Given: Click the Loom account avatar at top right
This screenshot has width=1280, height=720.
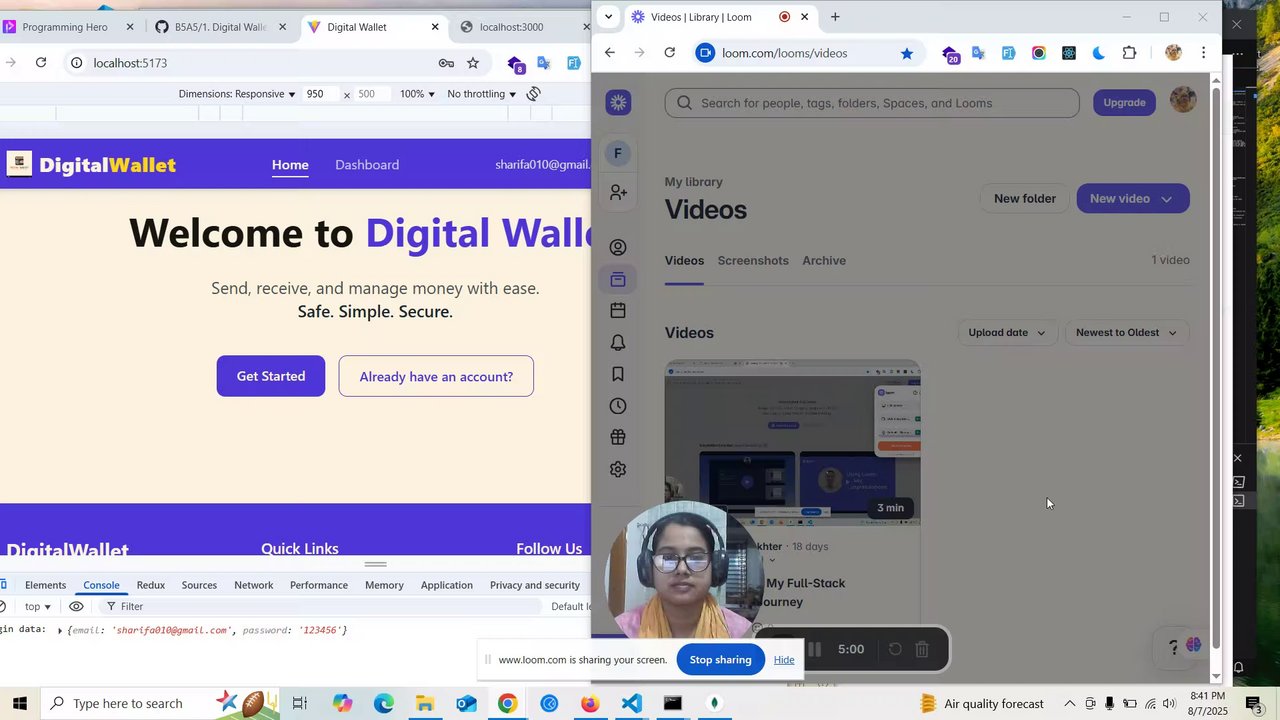Looking at the screenshot, I should (1183, 100).
